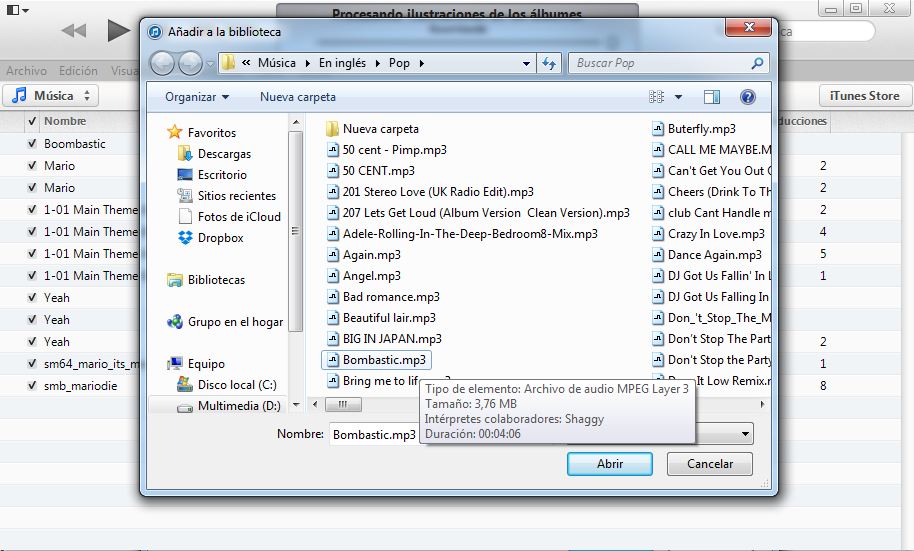The height and width of the screenshot is (551, 914).
Task: Toggle the checkbox in the first Yeah row
Action: [x=32, y=297]
